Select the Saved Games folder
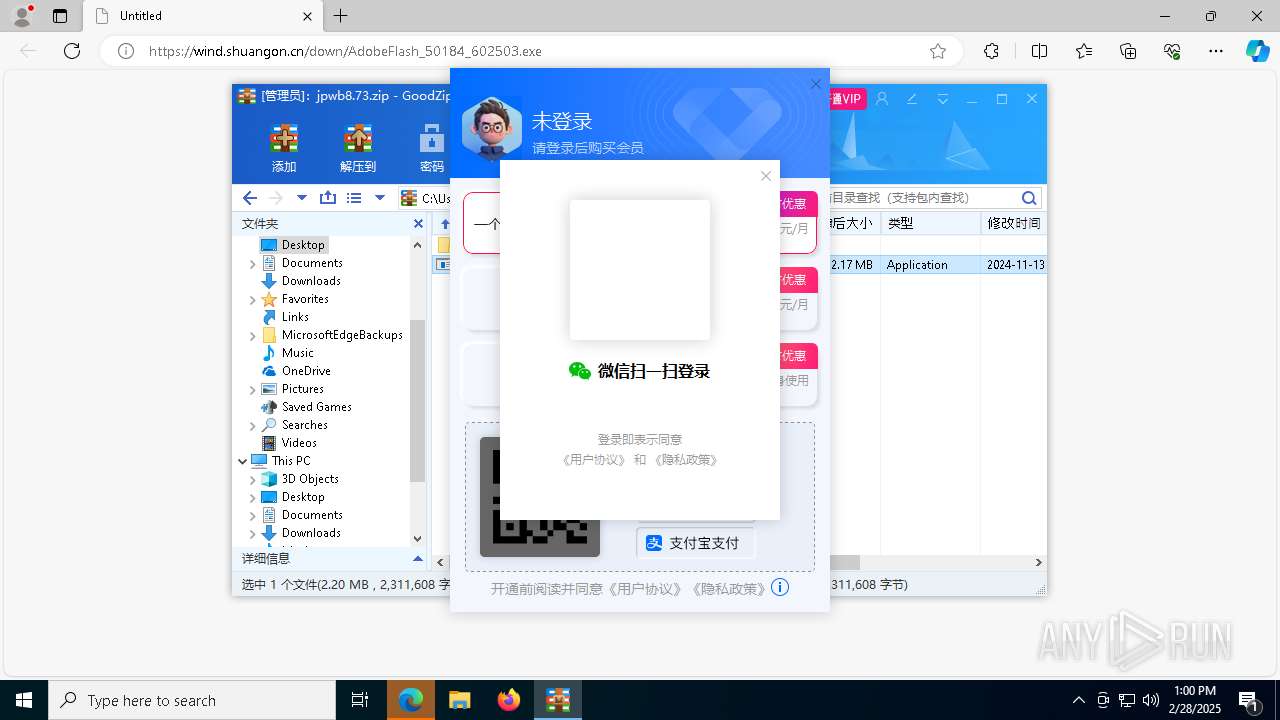1280x720 pixels. [x=316, y=407]
